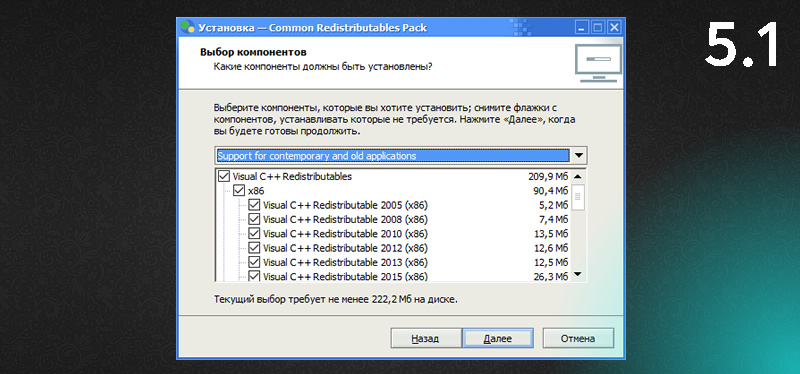Uncheck the Visual C++ Redistributables checkbox

point(223,177)
